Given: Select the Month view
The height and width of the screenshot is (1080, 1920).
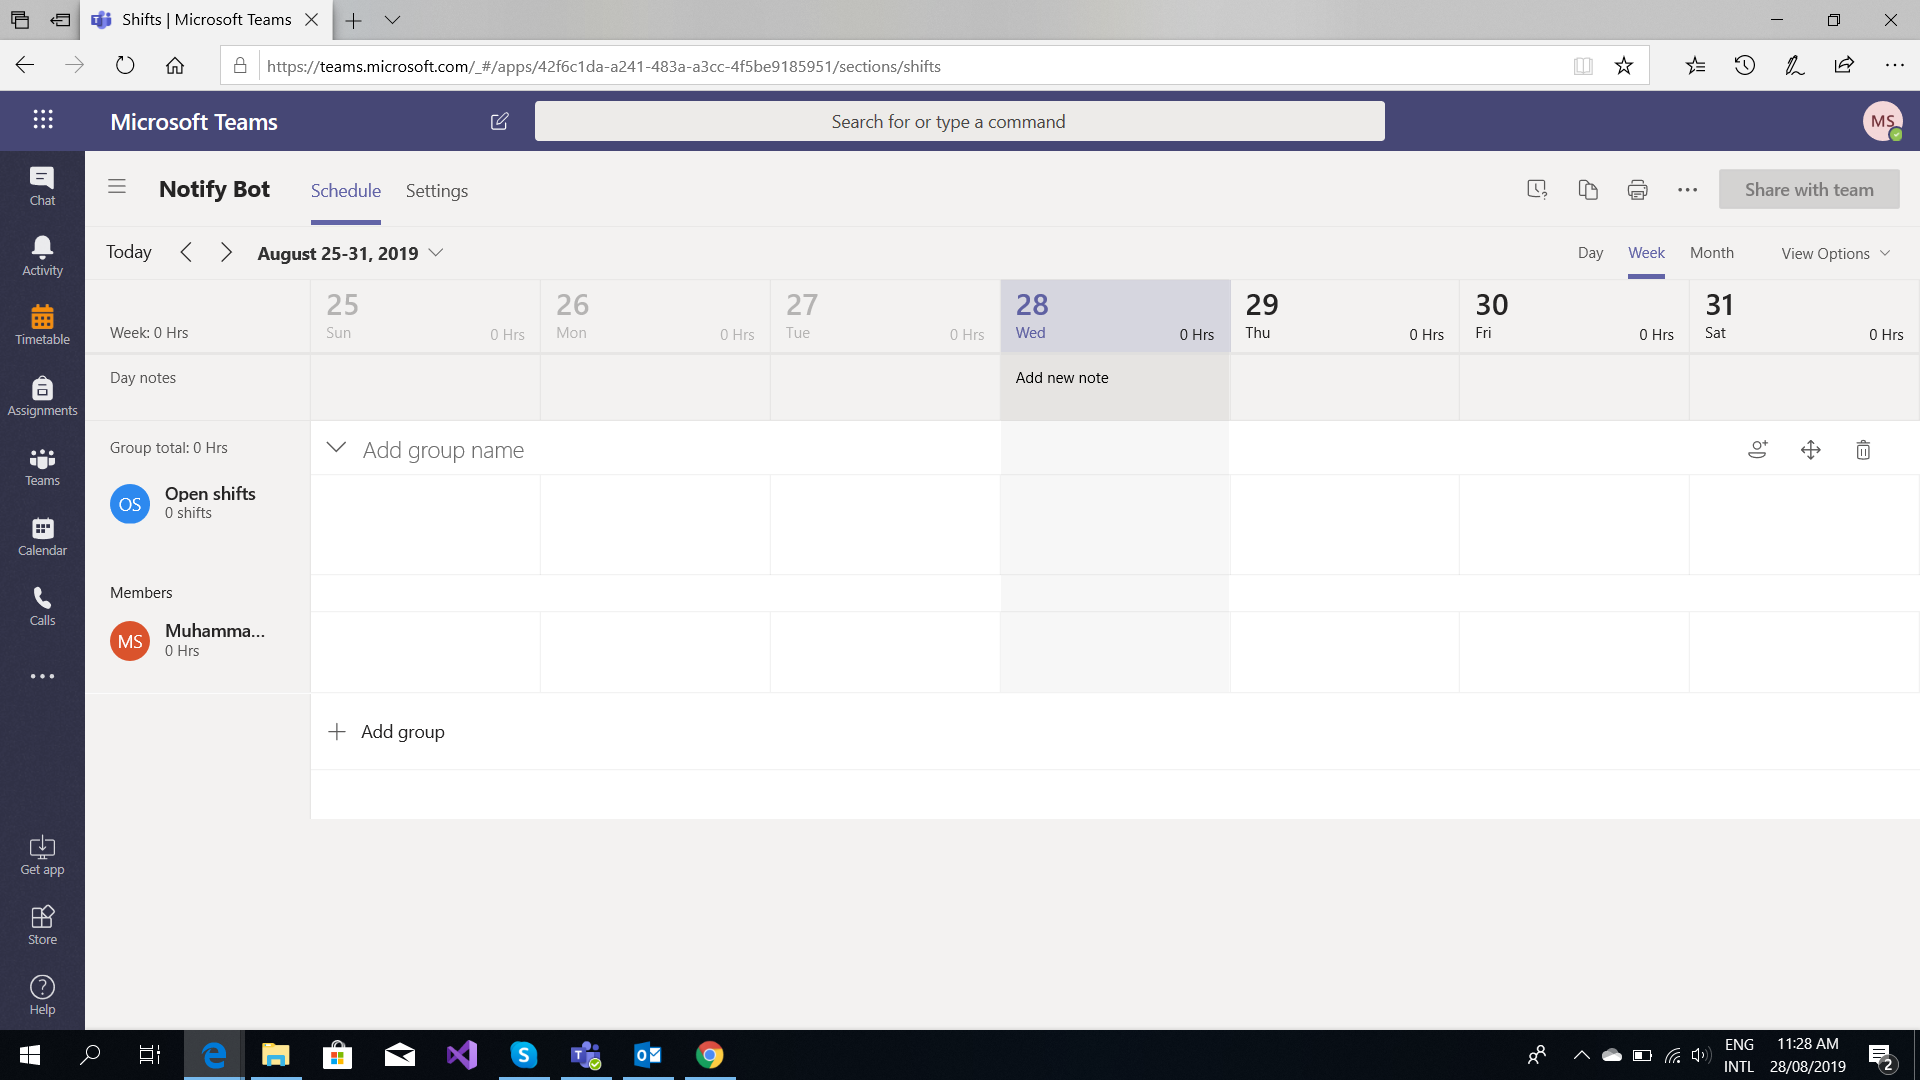Looking at the screenshot, I should coord(1711,253).
